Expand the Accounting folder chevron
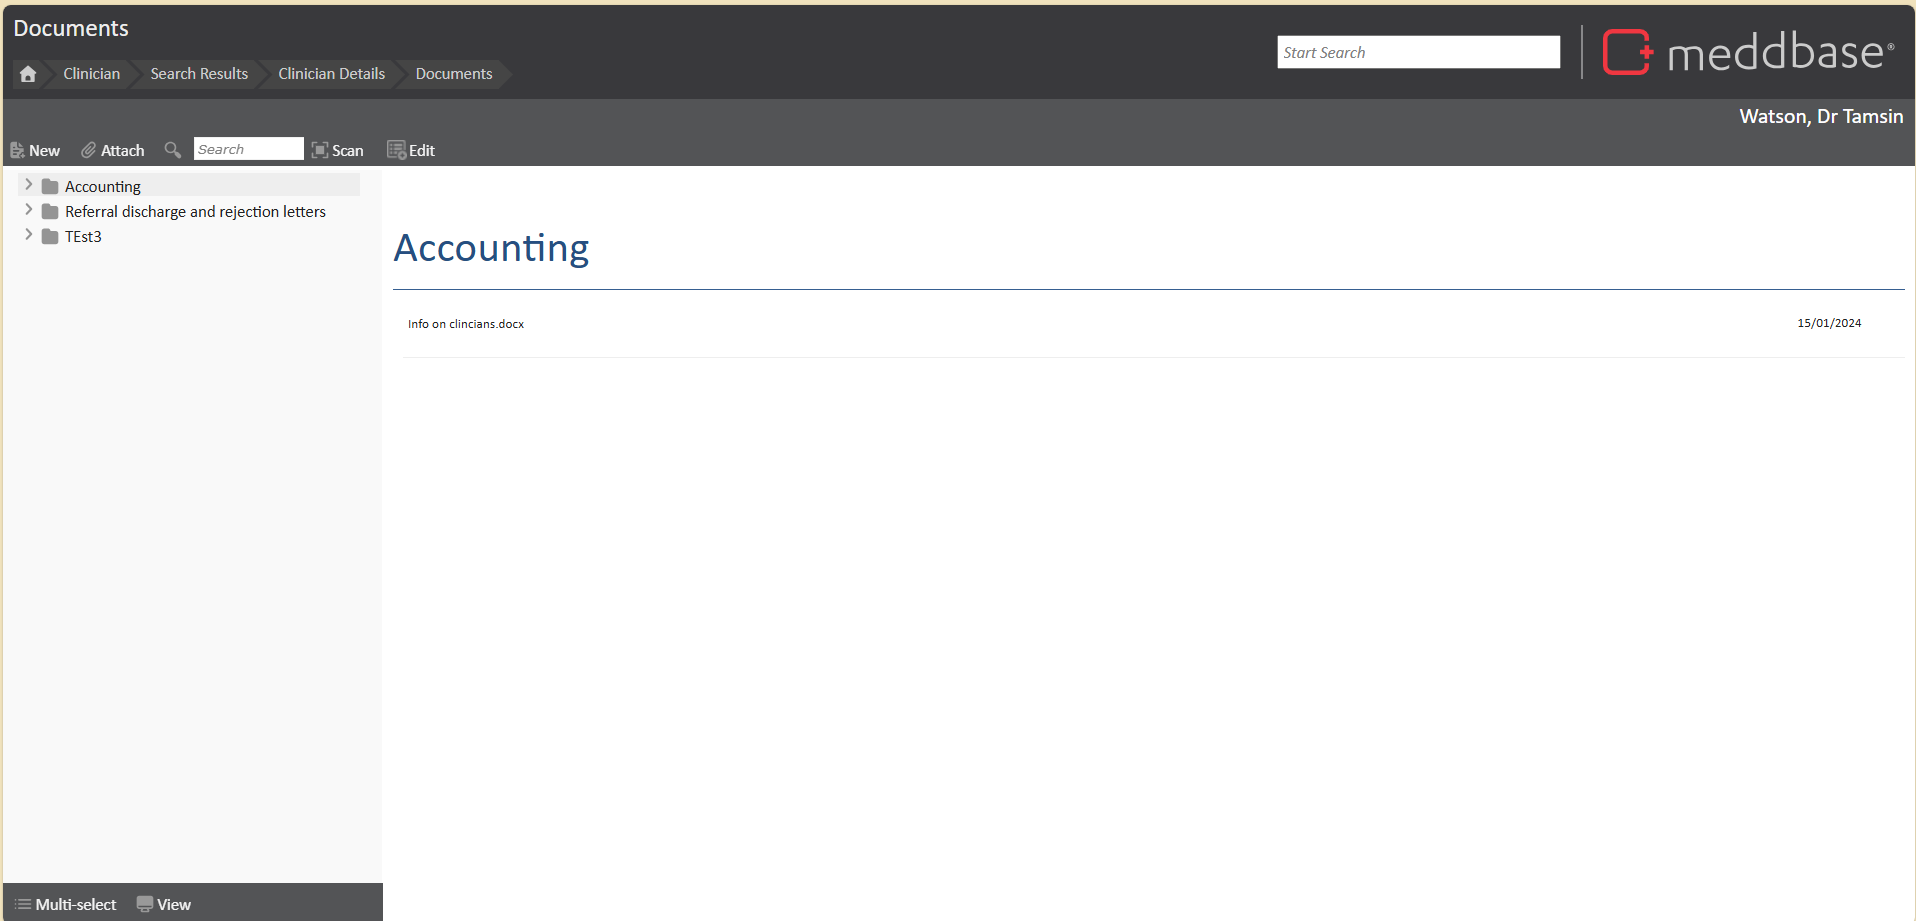Image resolution: width=1916 pixels, height=921 pixels. click(x=28, y=185)
